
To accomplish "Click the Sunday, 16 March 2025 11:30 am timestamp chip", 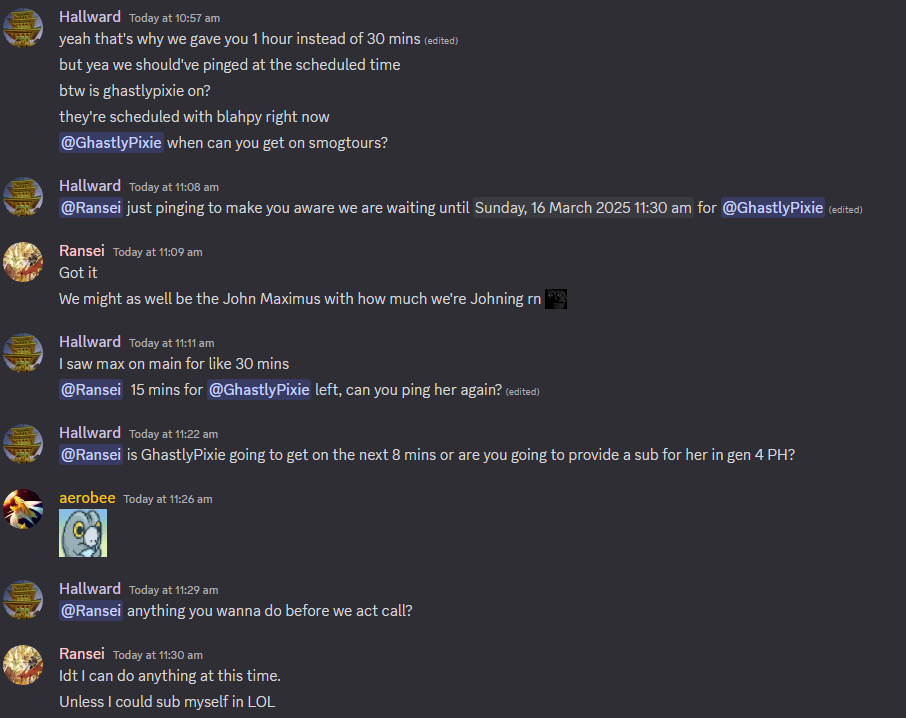I will pos(583,208).
